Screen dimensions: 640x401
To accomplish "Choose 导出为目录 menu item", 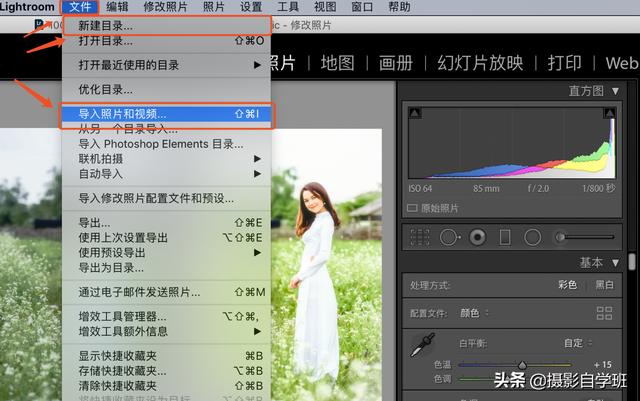I will (x=166, y=268).
